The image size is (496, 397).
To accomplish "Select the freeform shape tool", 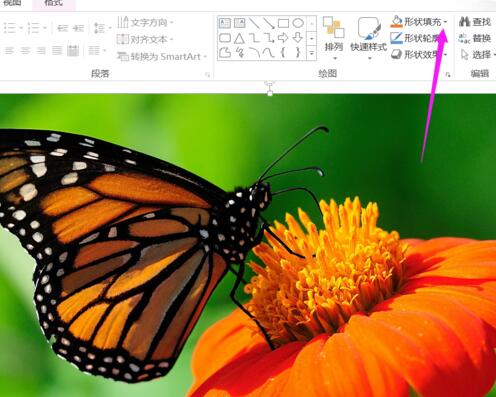I will pyautogui.click(x=225, y=52).
